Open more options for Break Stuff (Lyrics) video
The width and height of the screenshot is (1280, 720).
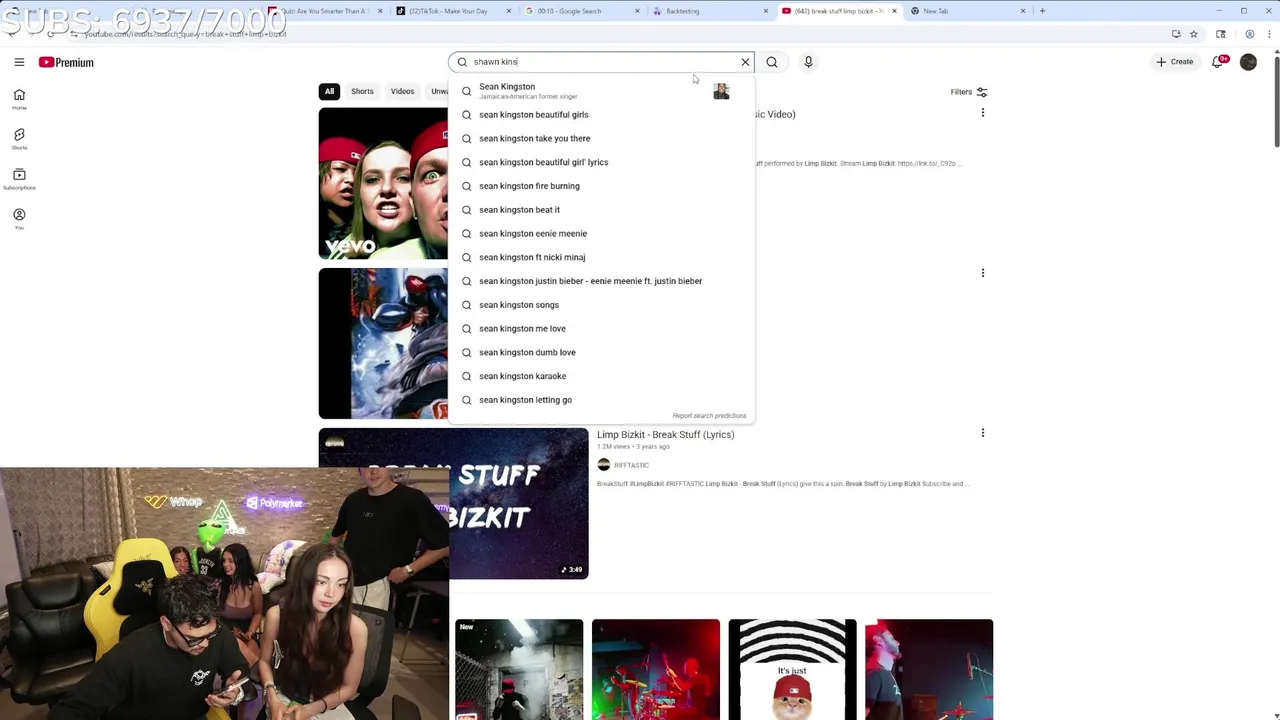tap(982, 433)
